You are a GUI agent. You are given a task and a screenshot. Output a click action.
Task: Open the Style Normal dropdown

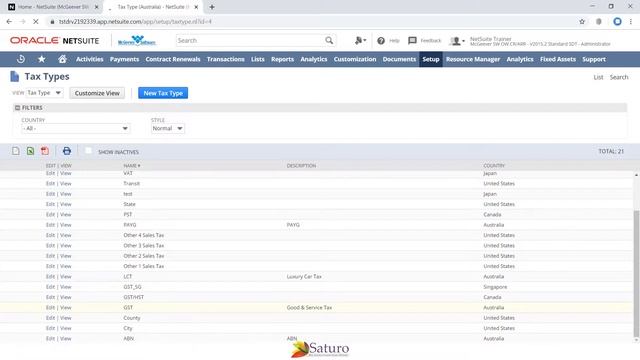[x=167, y=128]
